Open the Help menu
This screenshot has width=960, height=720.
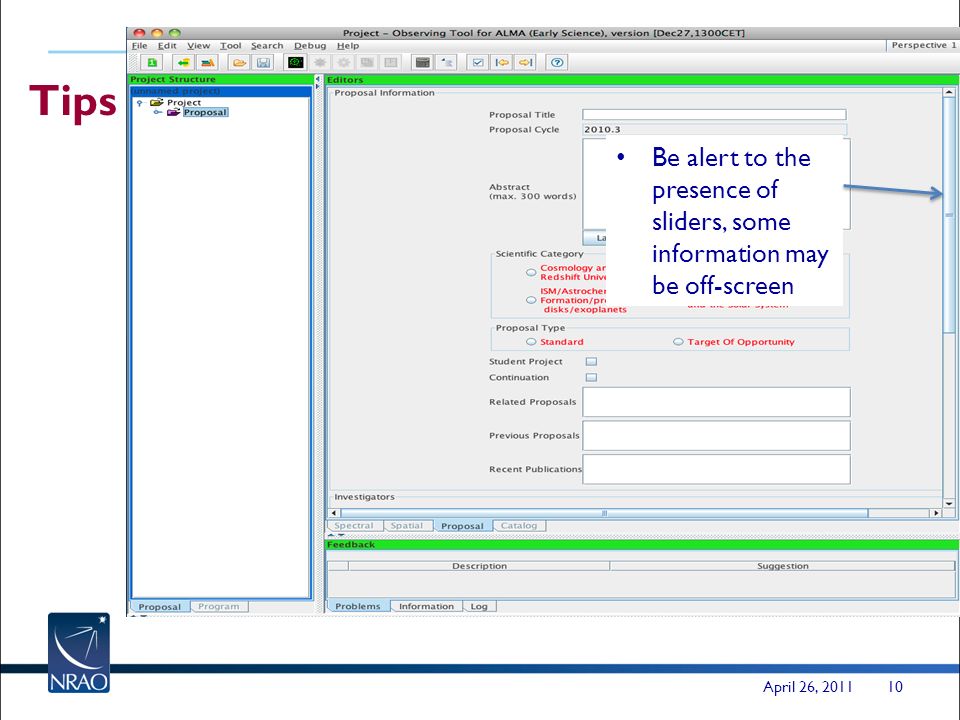(348, 46)
